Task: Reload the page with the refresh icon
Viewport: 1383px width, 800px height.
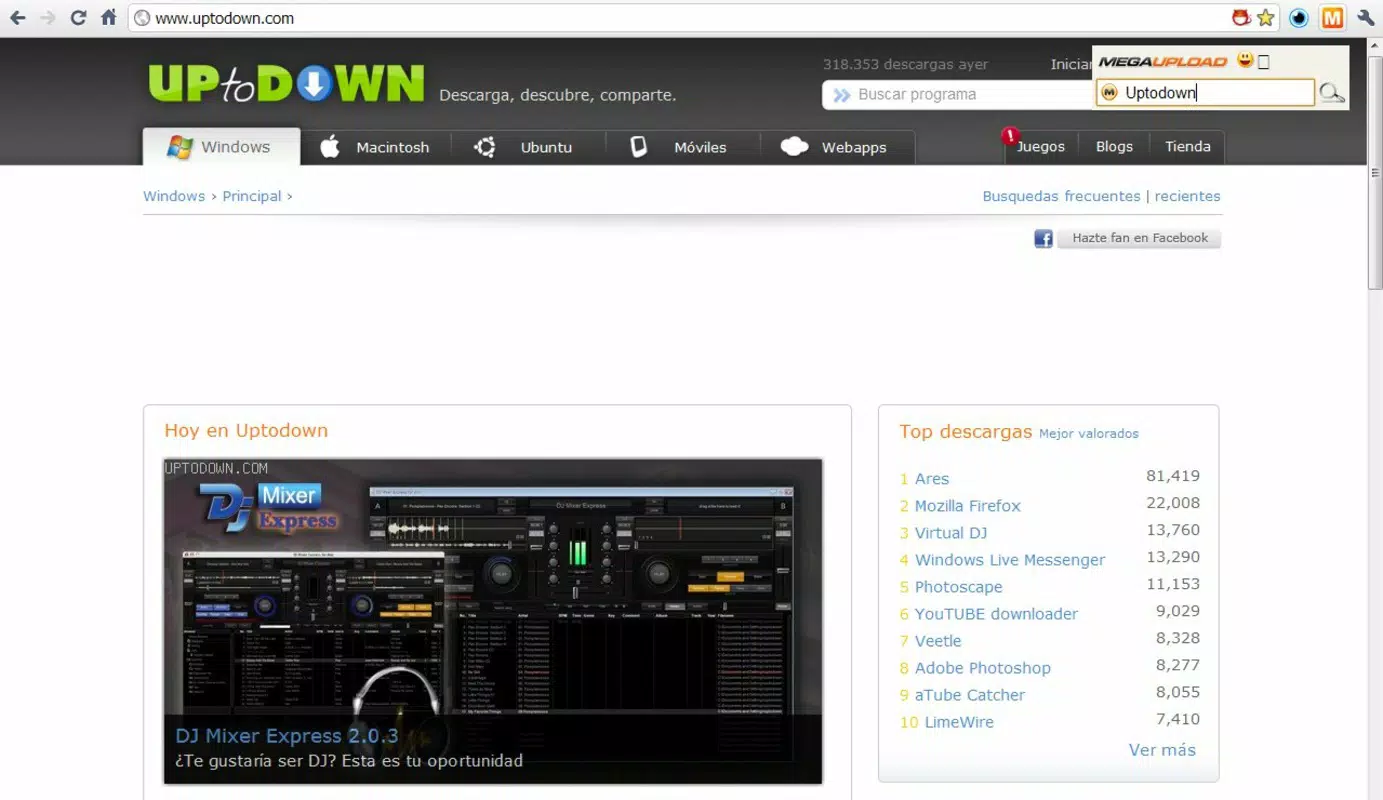Action: 78,18
